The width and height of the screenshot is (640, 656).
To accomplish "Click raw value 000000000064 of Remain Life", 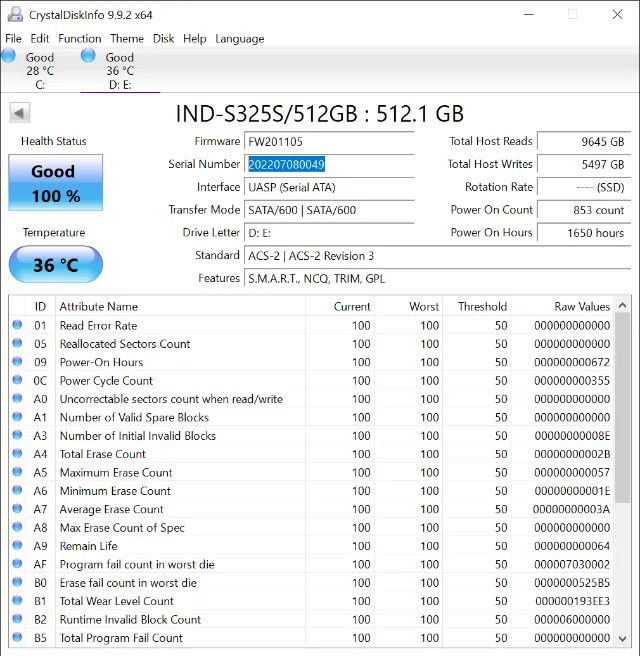I will (x=572, y=546).
